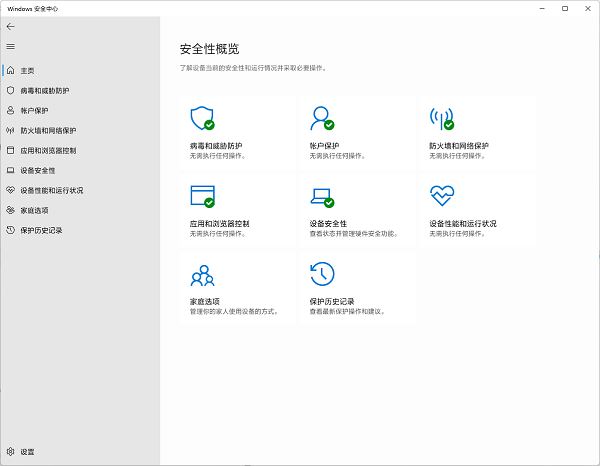Click the antenna icon beside 防火墙和网络保护 in sidebar
This screenshot has width=600, height=466.
[10, 130]
